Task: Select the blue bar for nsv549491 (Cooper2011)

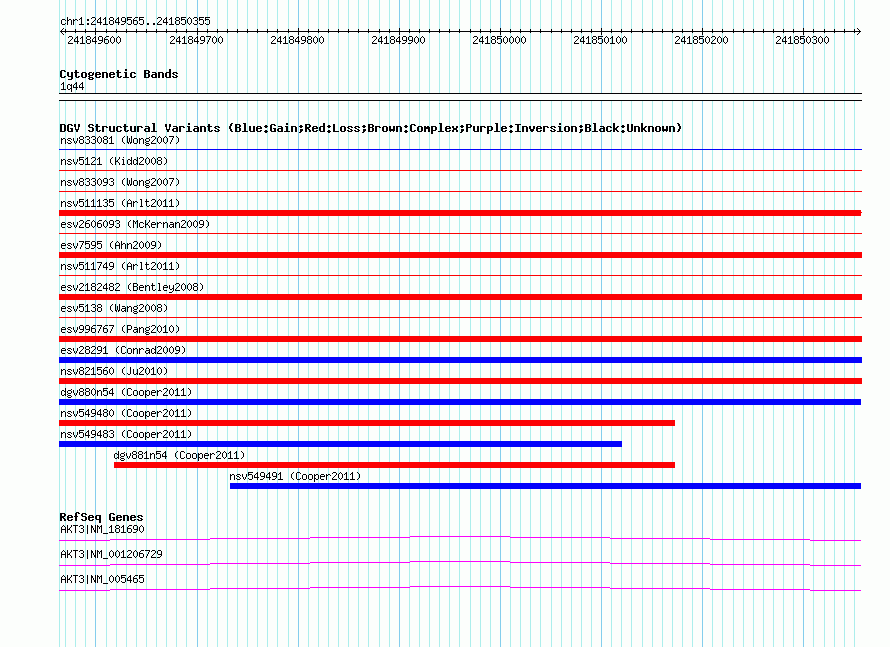Action: [x=545, y=486]
